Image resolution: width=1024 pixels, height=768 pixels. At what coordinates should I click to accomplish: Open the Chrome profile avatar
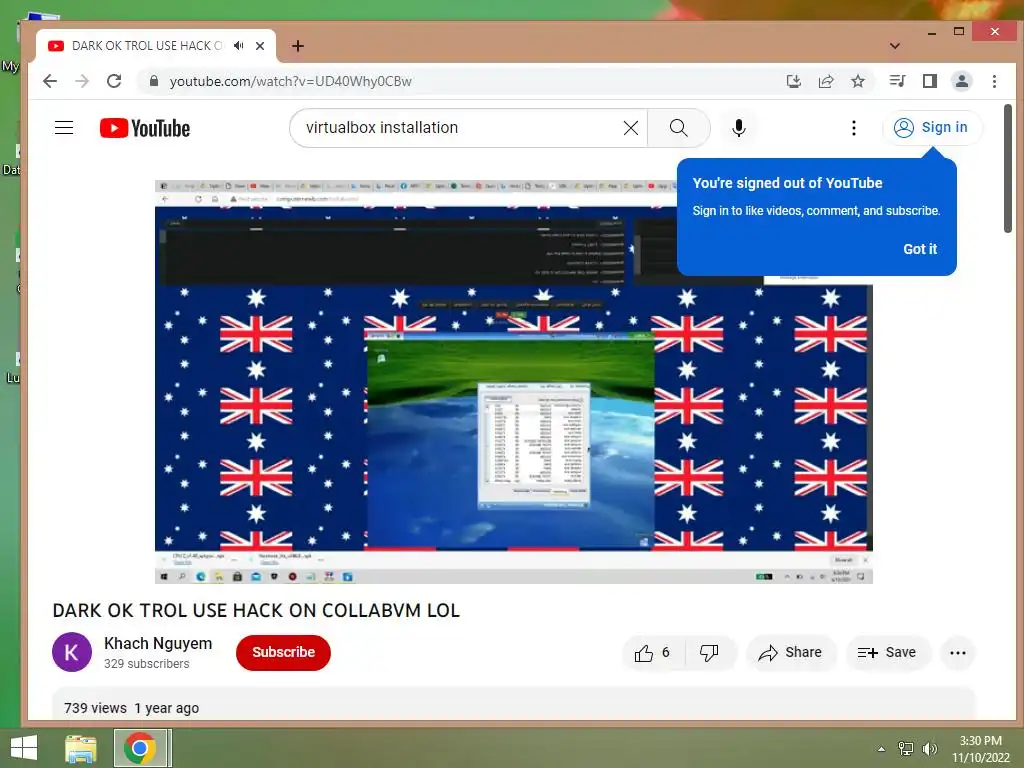coord(962,81)
